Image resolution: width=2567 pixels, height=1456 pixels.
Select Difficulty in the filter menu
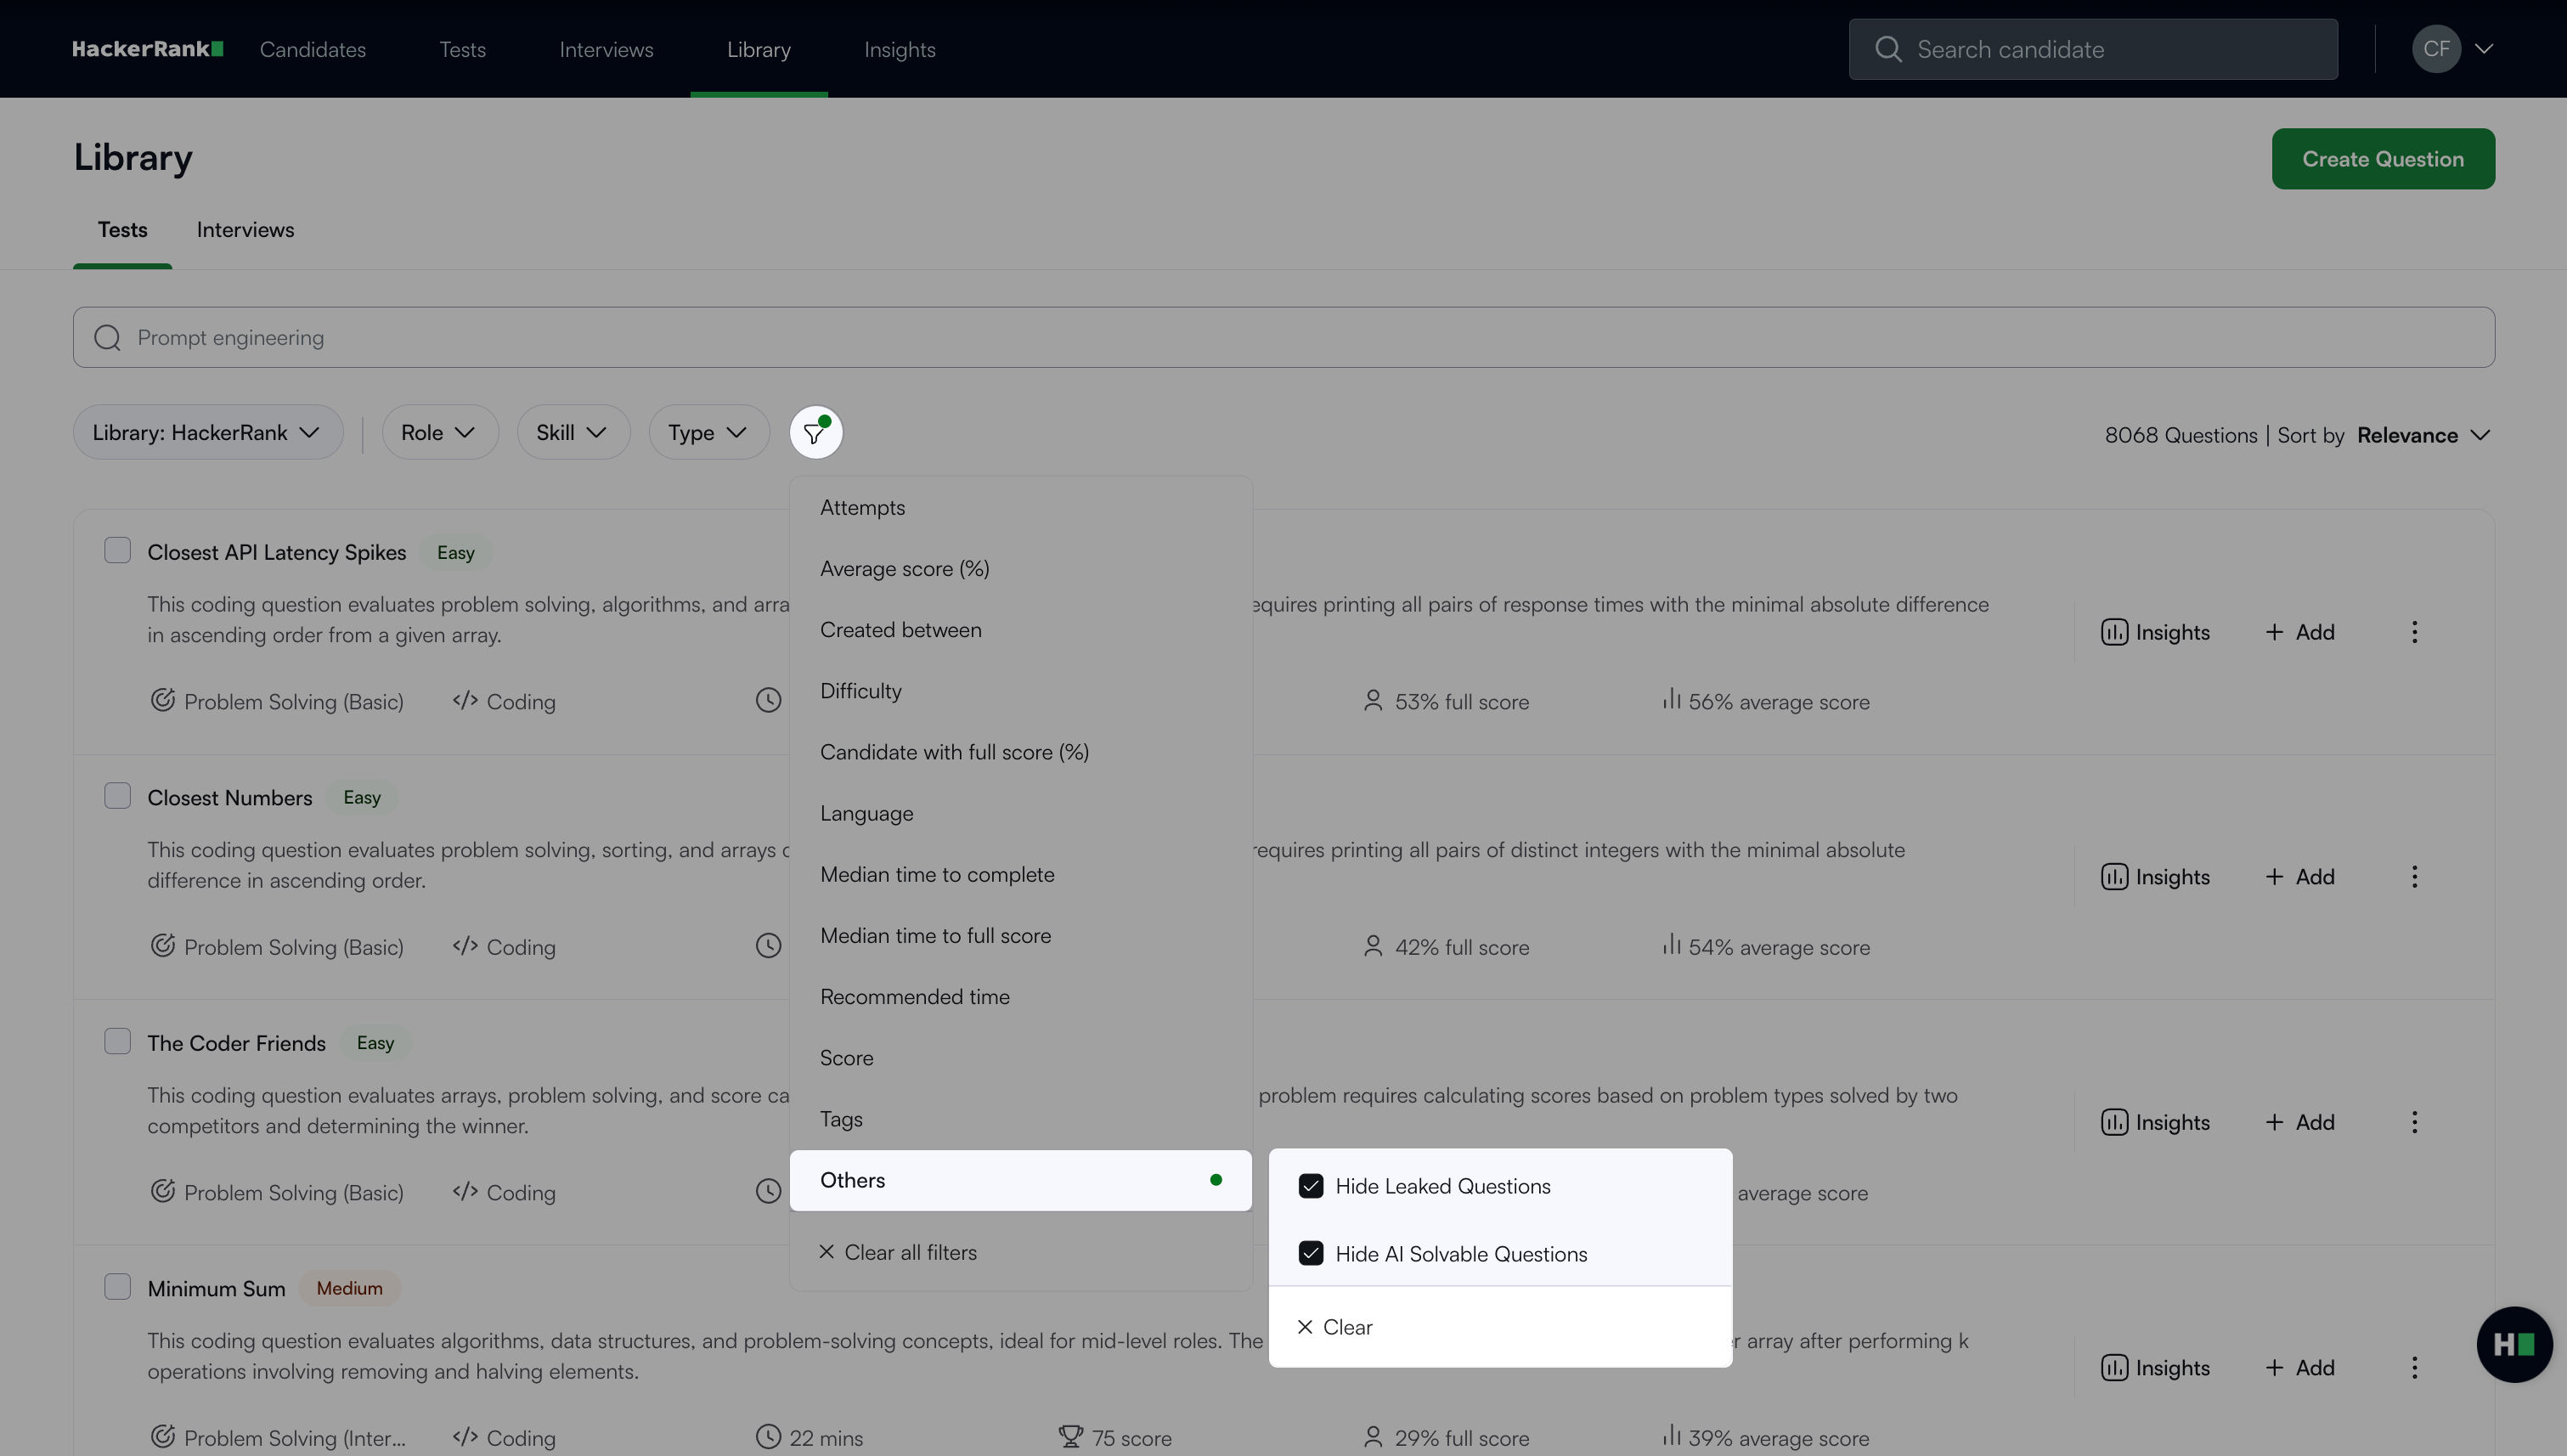pos(860,691)
